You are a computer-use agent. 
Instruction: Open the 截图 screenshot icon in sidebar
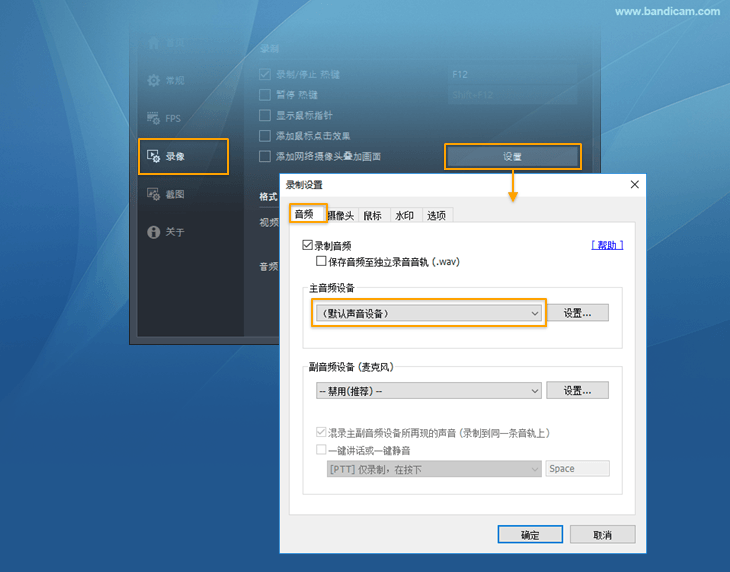(x=154, y=194)
